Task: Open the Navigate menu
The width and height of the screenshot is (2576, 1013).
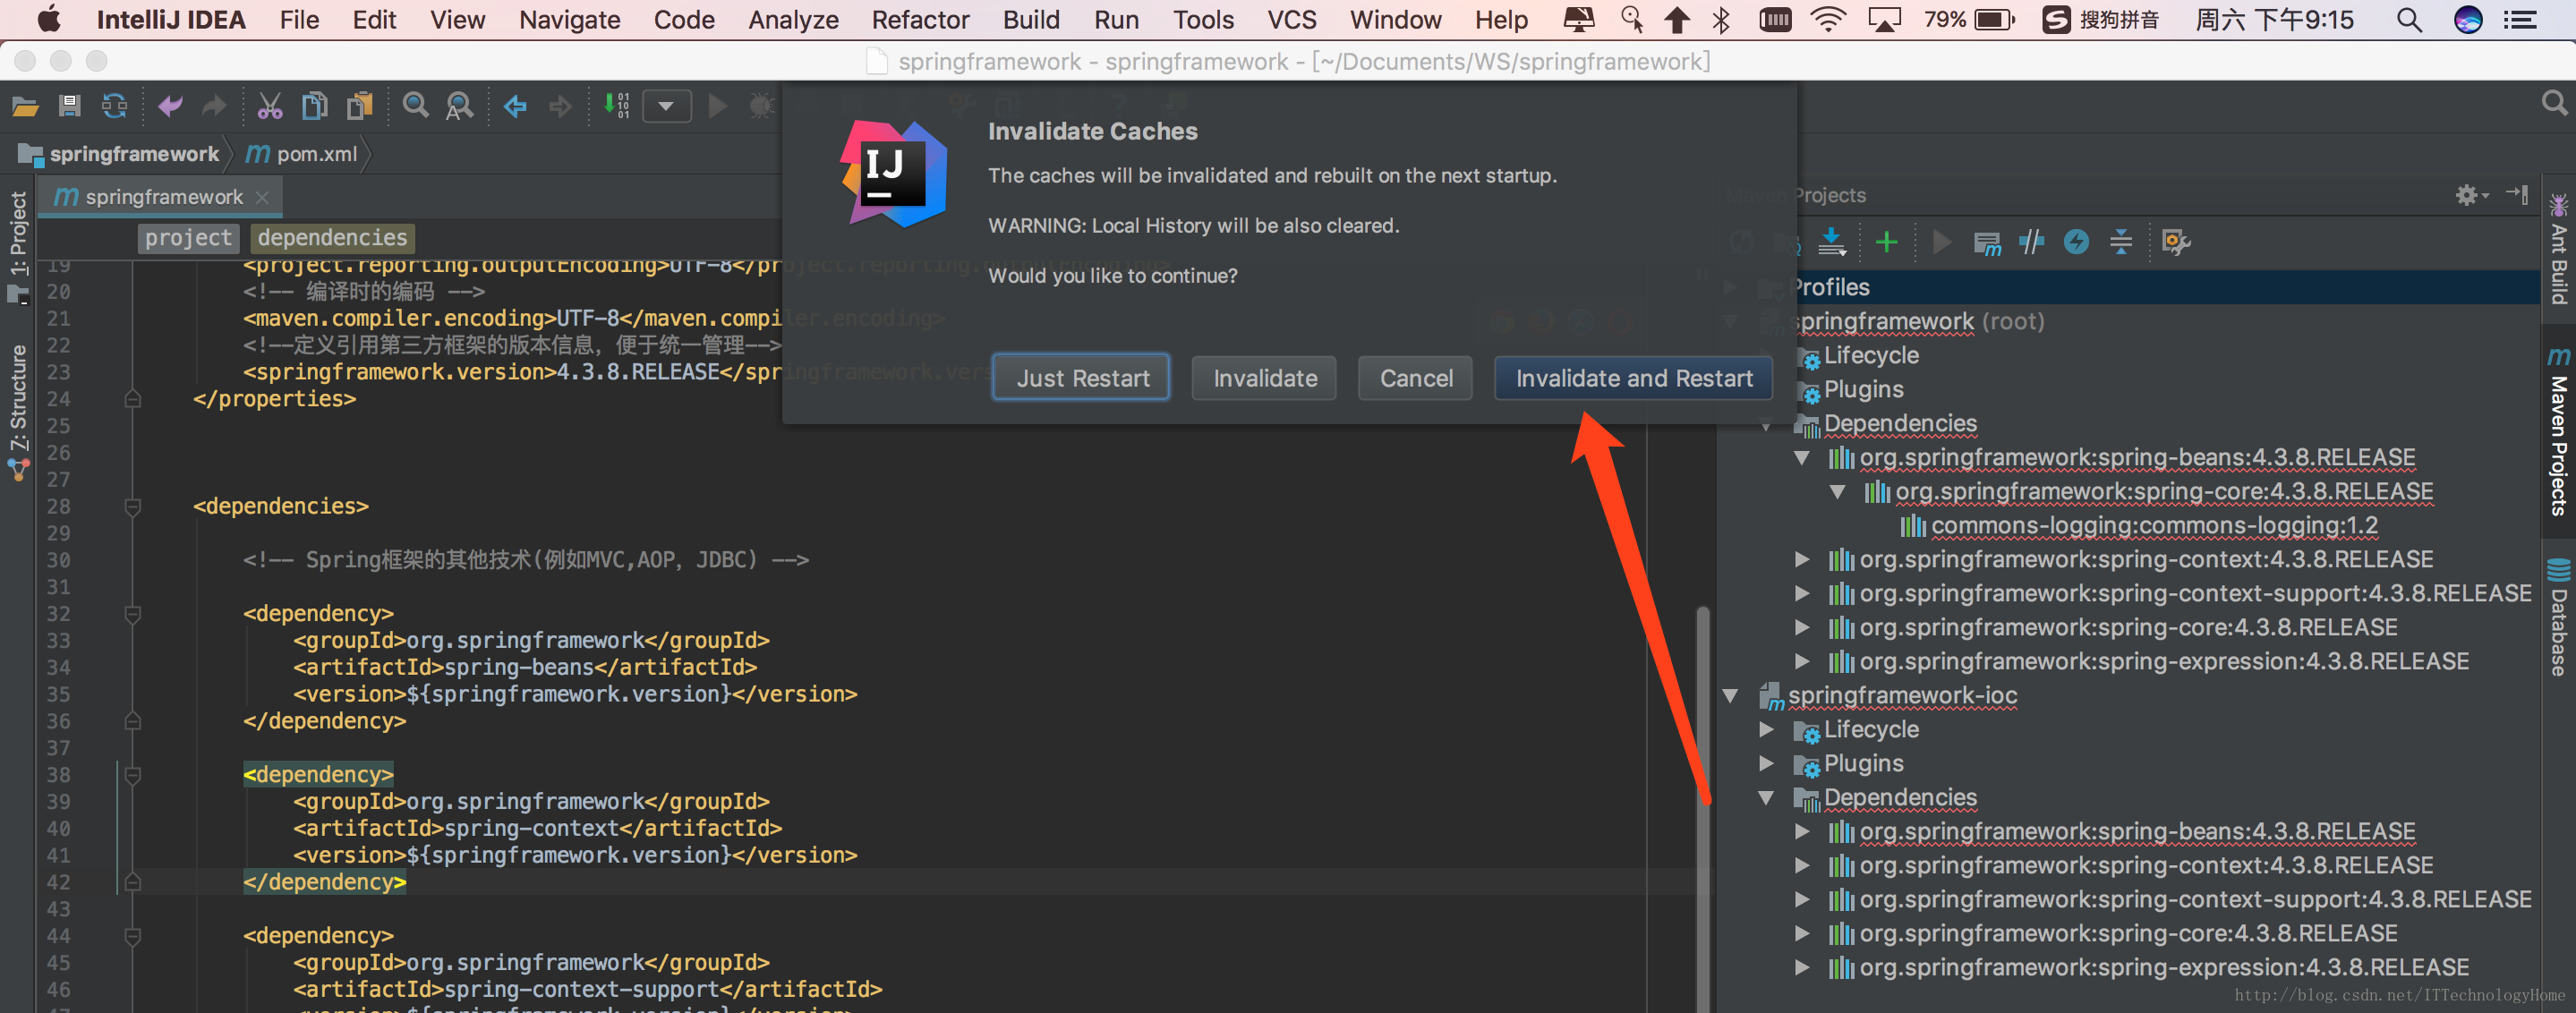Action: pyautogui.click(x=569, y=20)
